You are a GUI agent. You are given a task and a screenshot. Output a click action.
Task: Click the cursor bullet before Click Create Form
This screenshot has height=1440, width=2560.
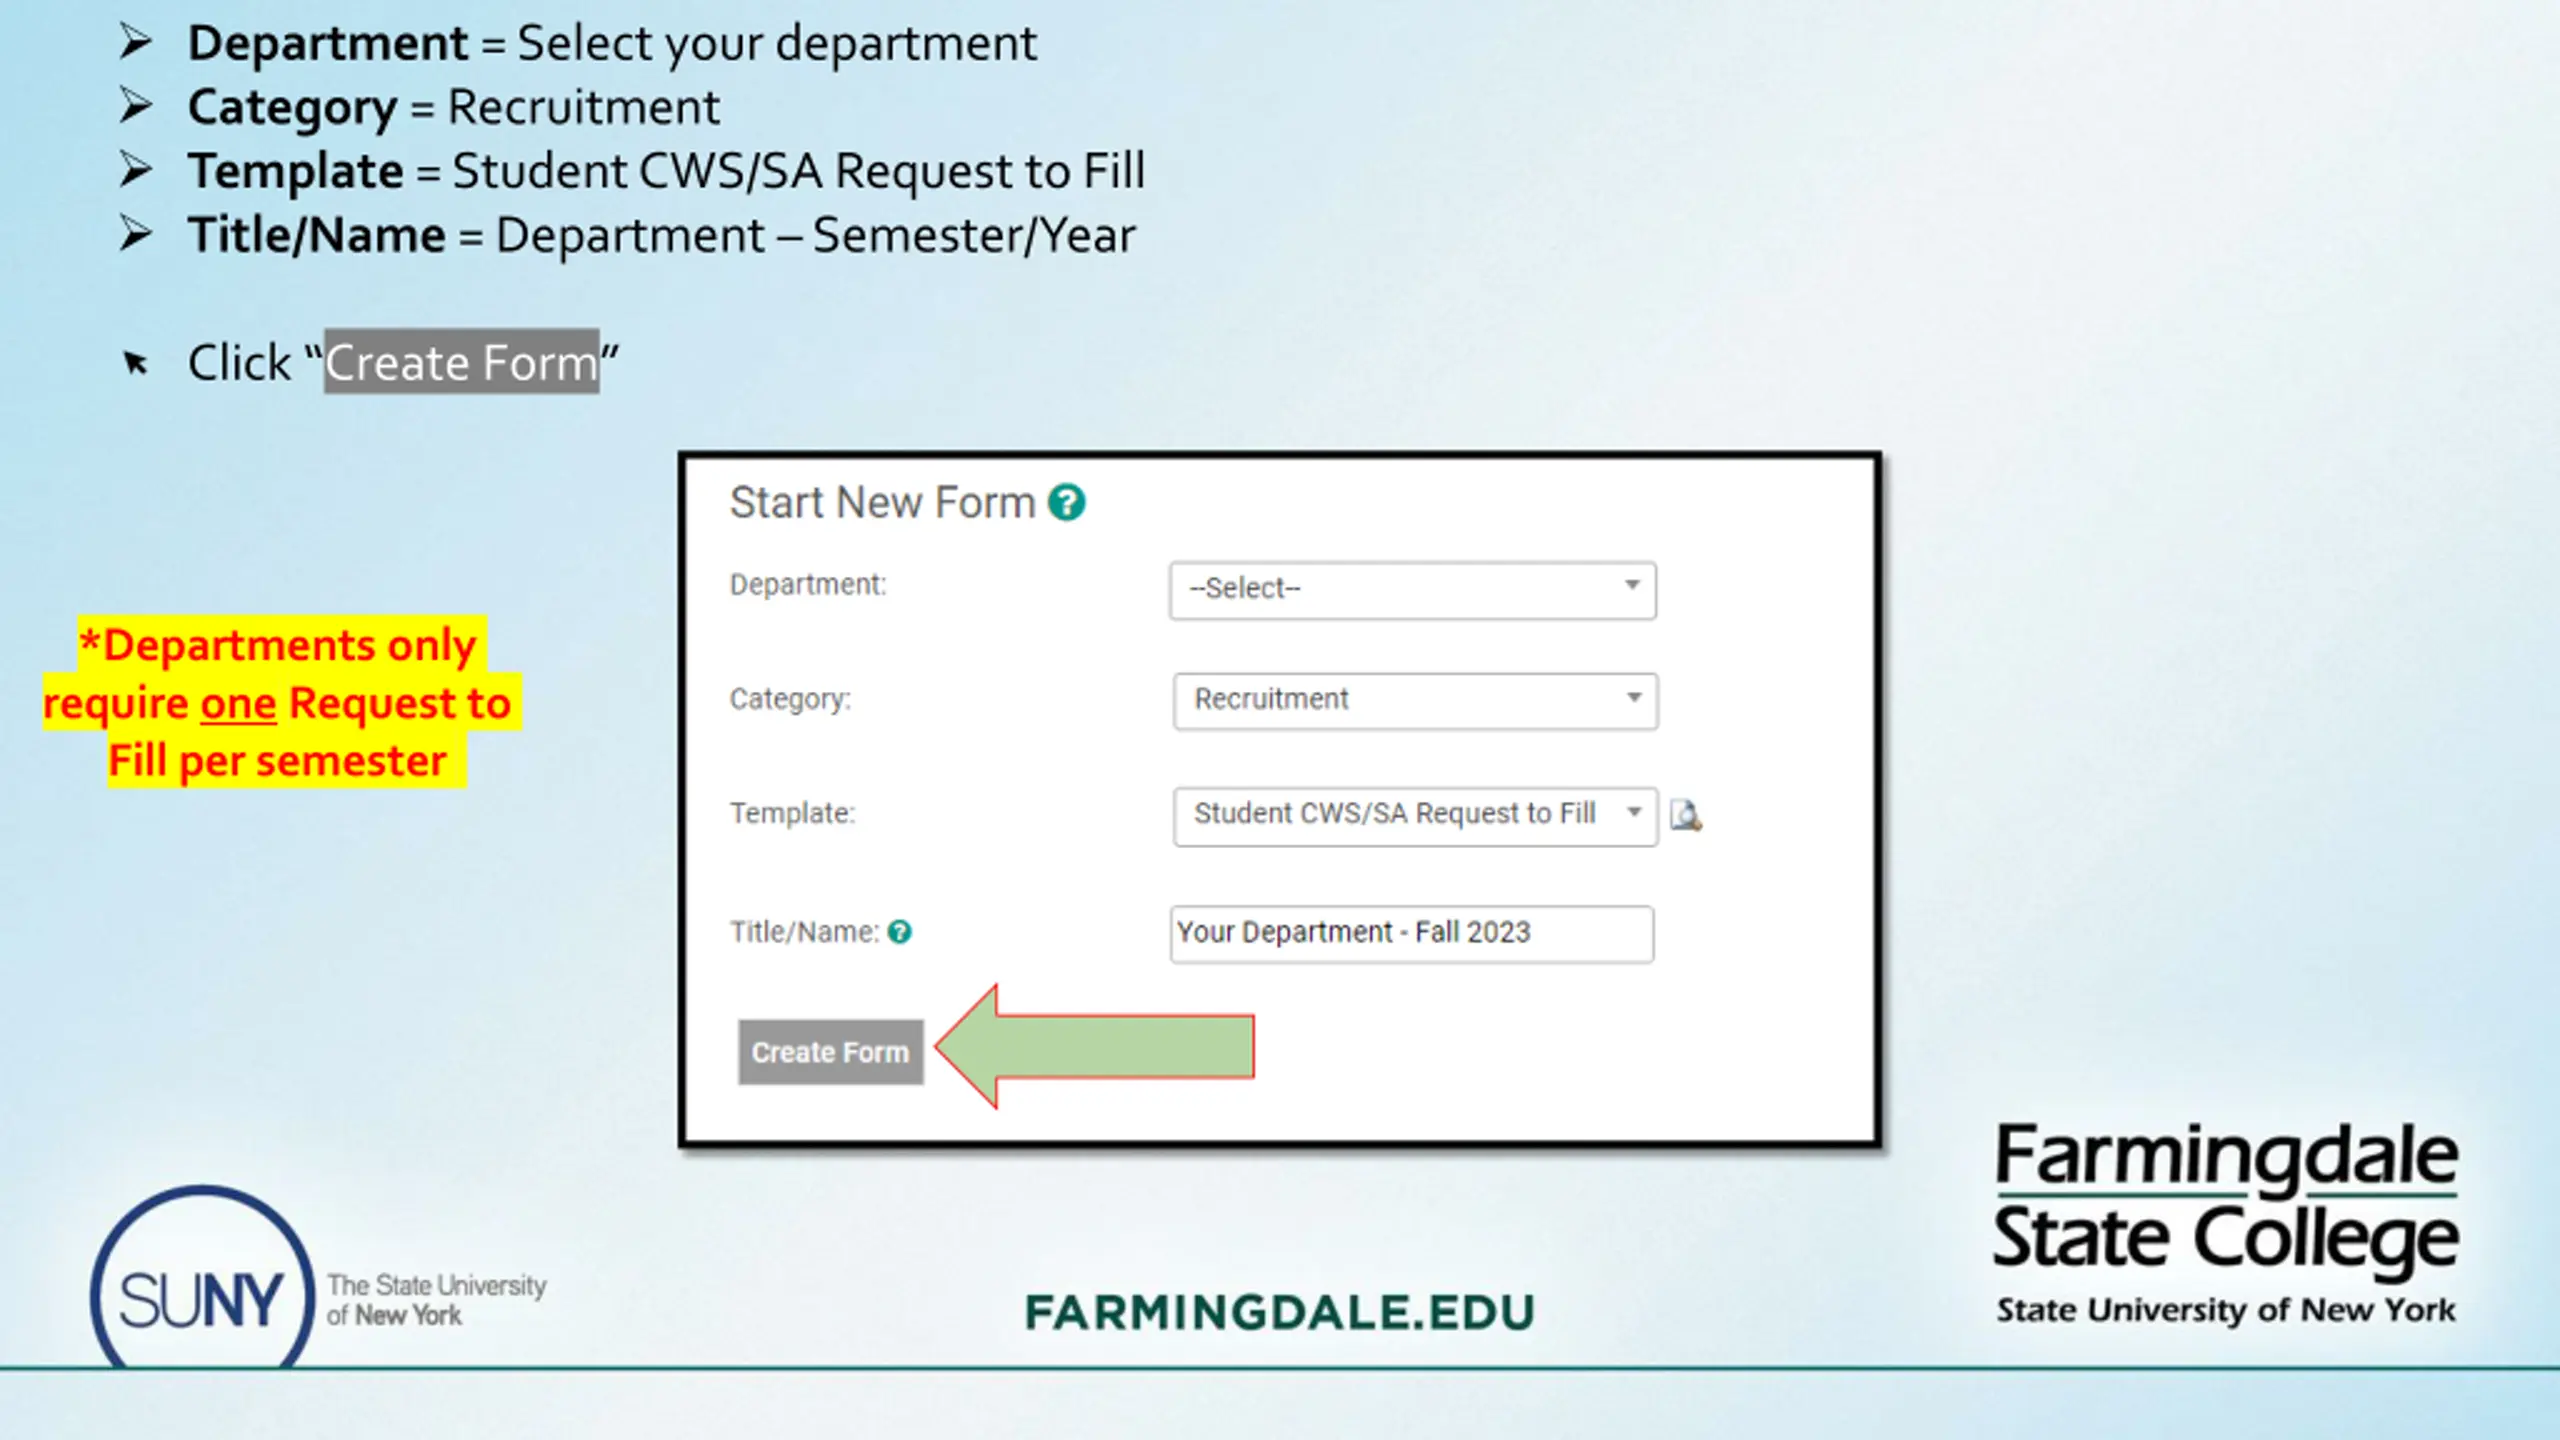pyautogui.click(x=135, y=362)
